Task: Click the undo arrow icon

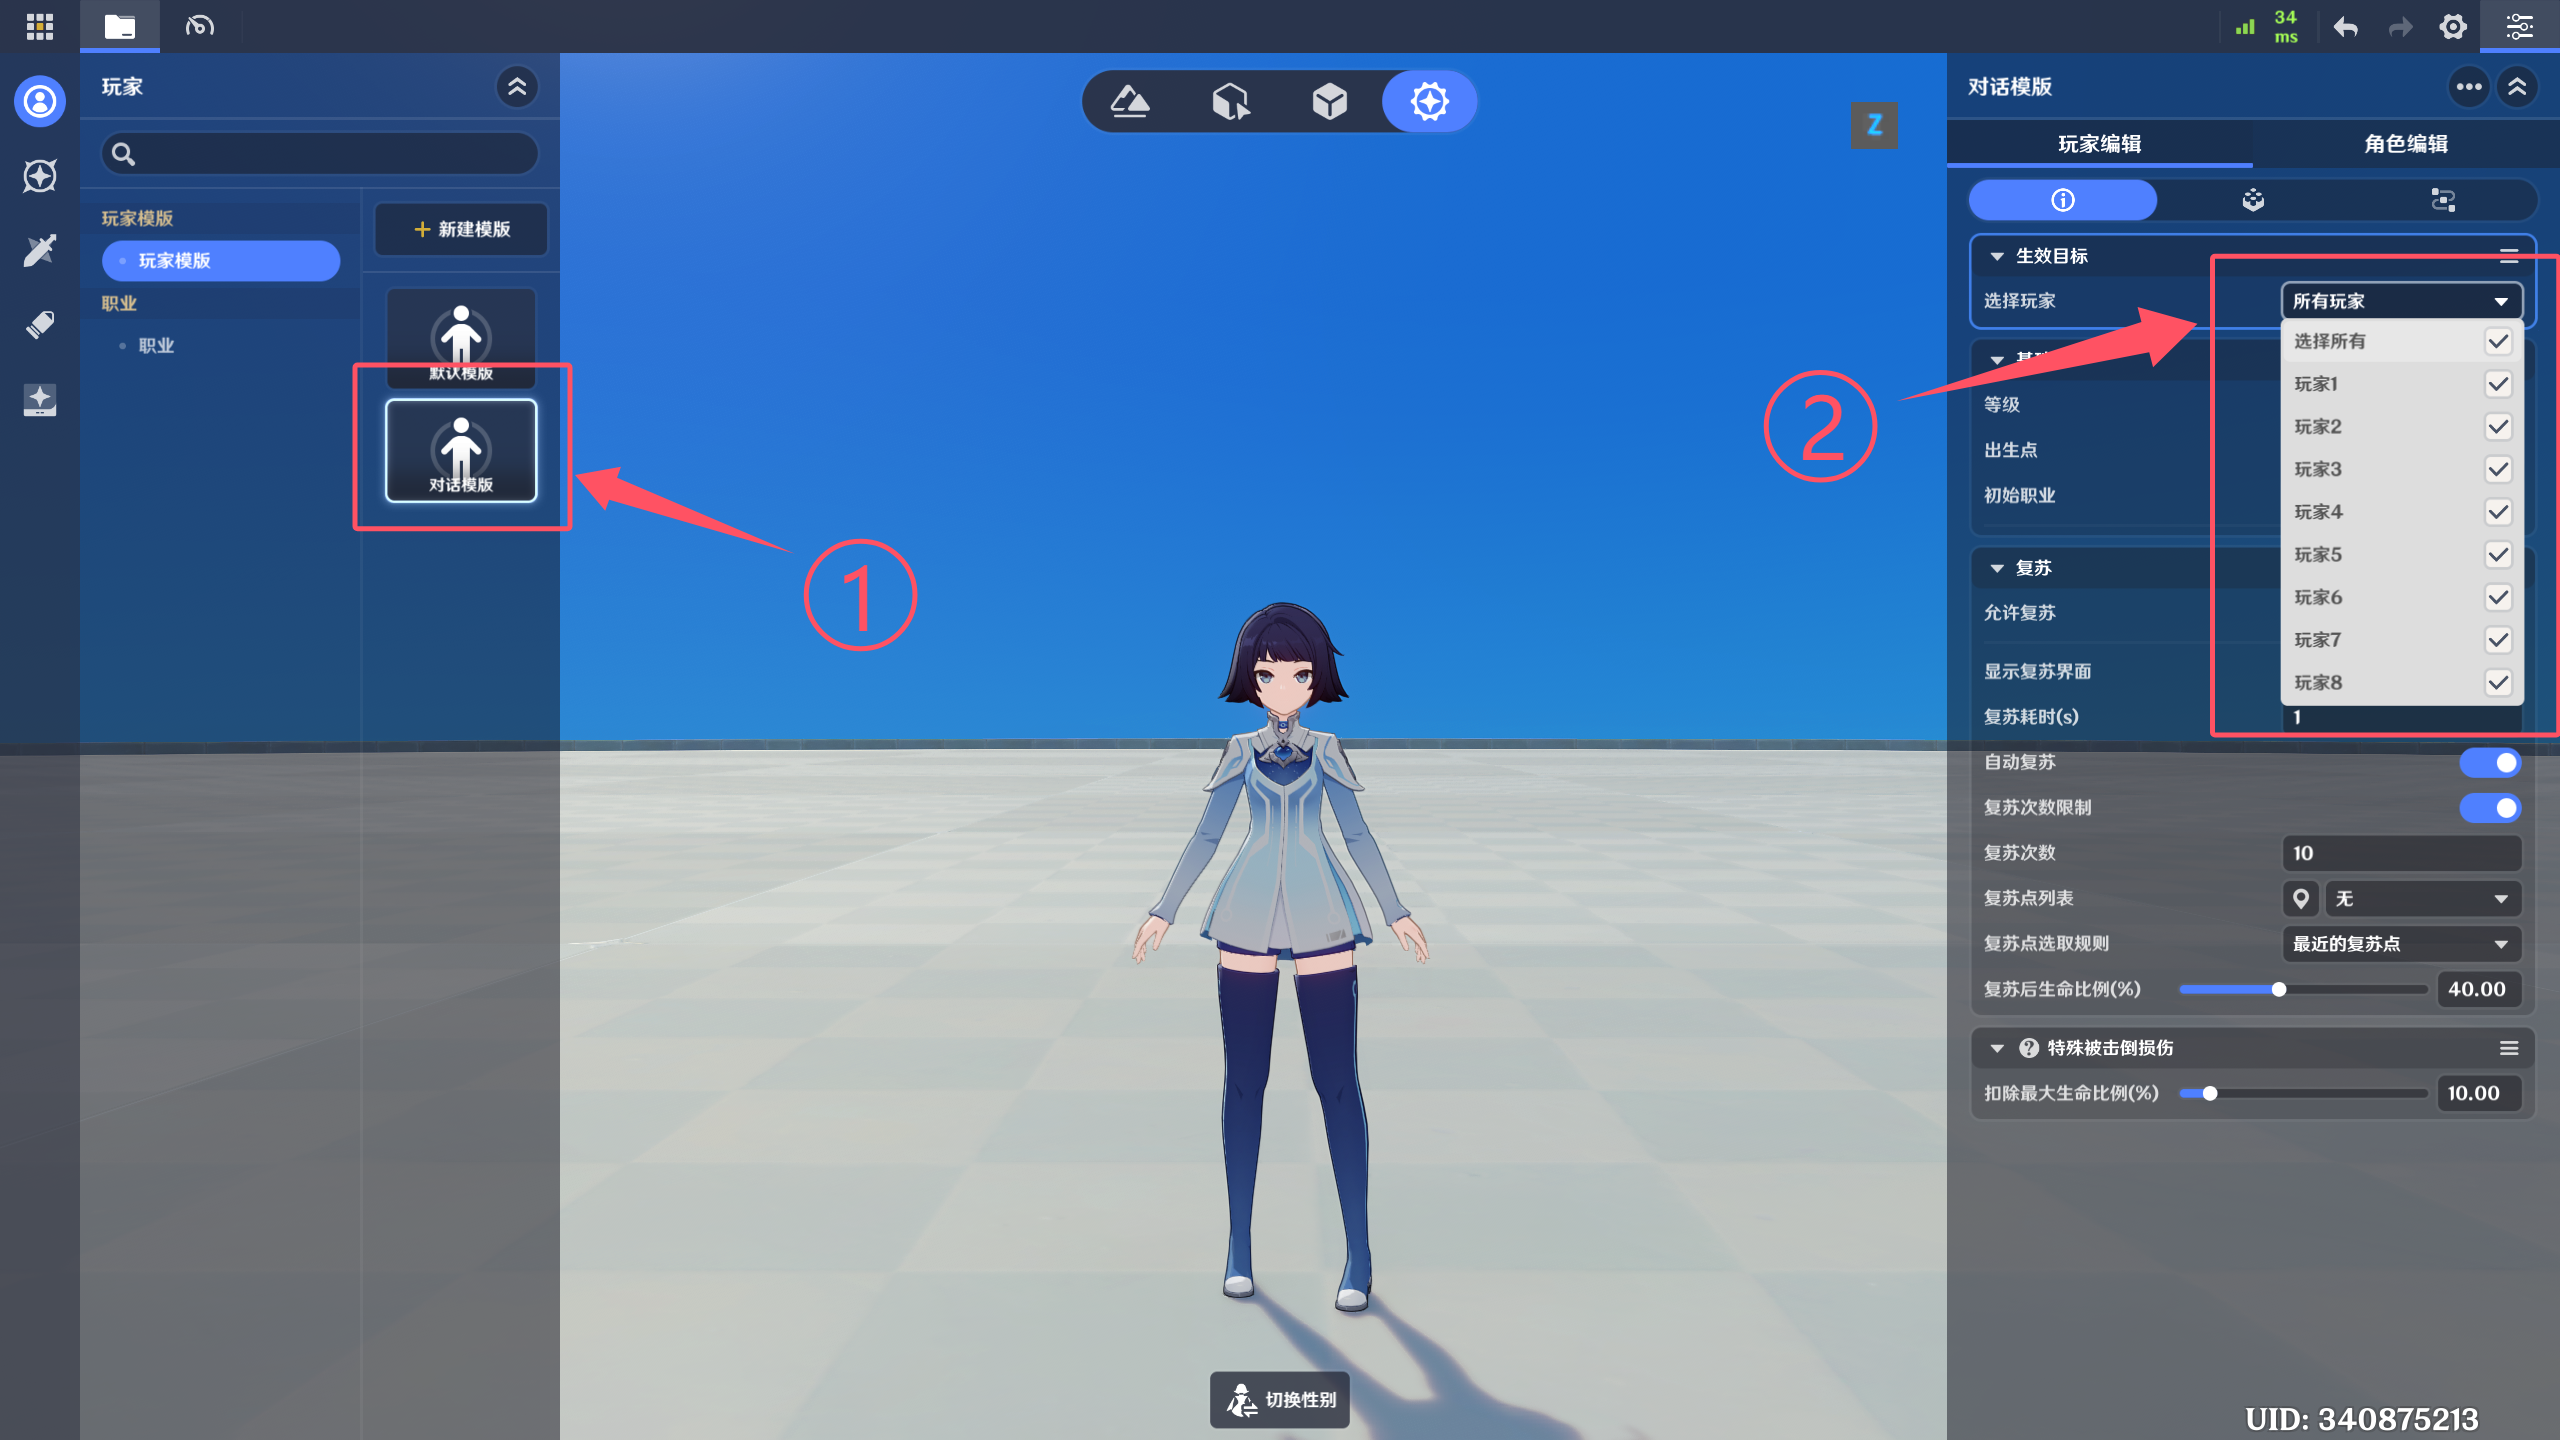Action: point(2346,27)
